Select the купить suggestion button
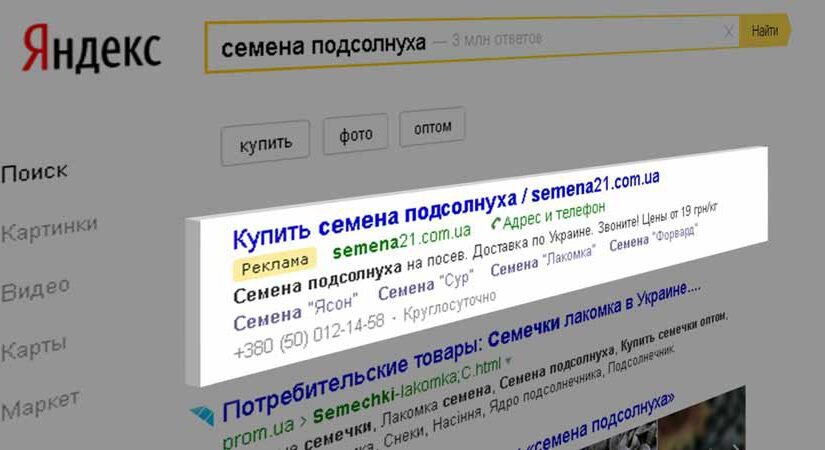 point(265,143)
